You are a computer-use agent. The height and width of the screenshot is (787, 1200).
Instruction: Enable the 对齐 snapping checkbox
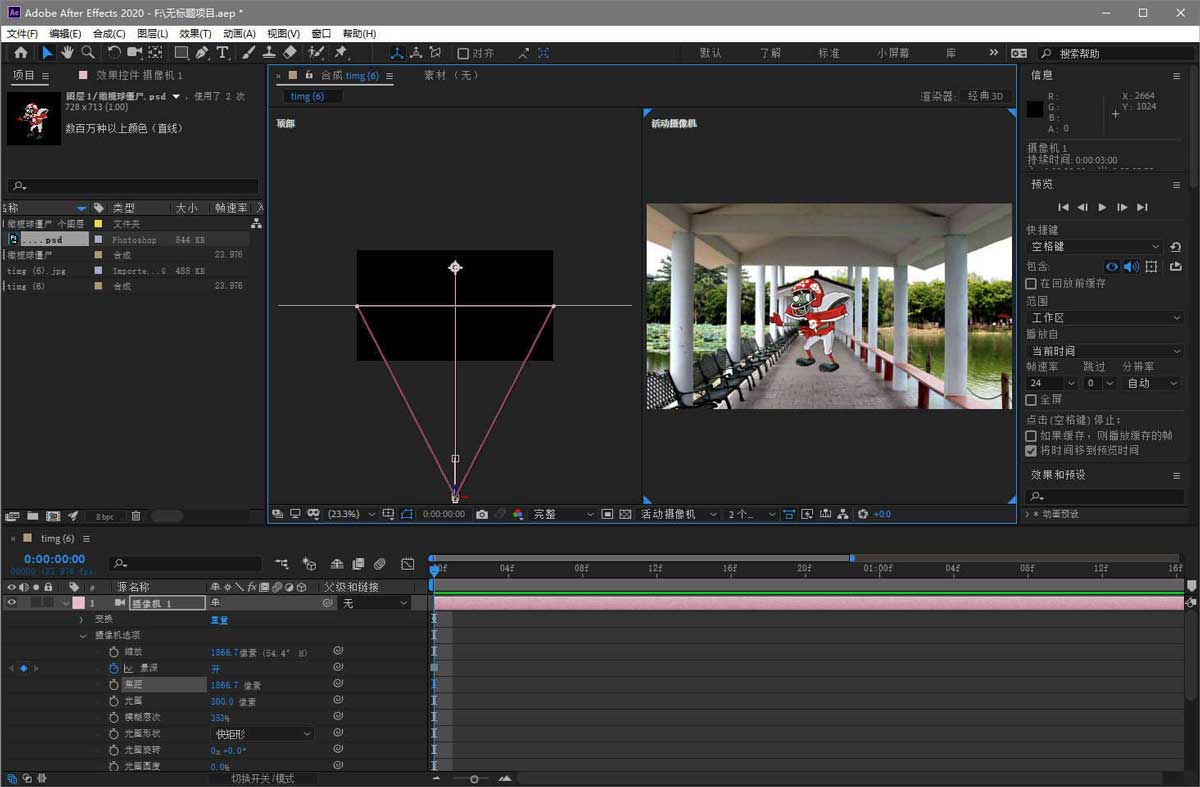click(463, 54)
